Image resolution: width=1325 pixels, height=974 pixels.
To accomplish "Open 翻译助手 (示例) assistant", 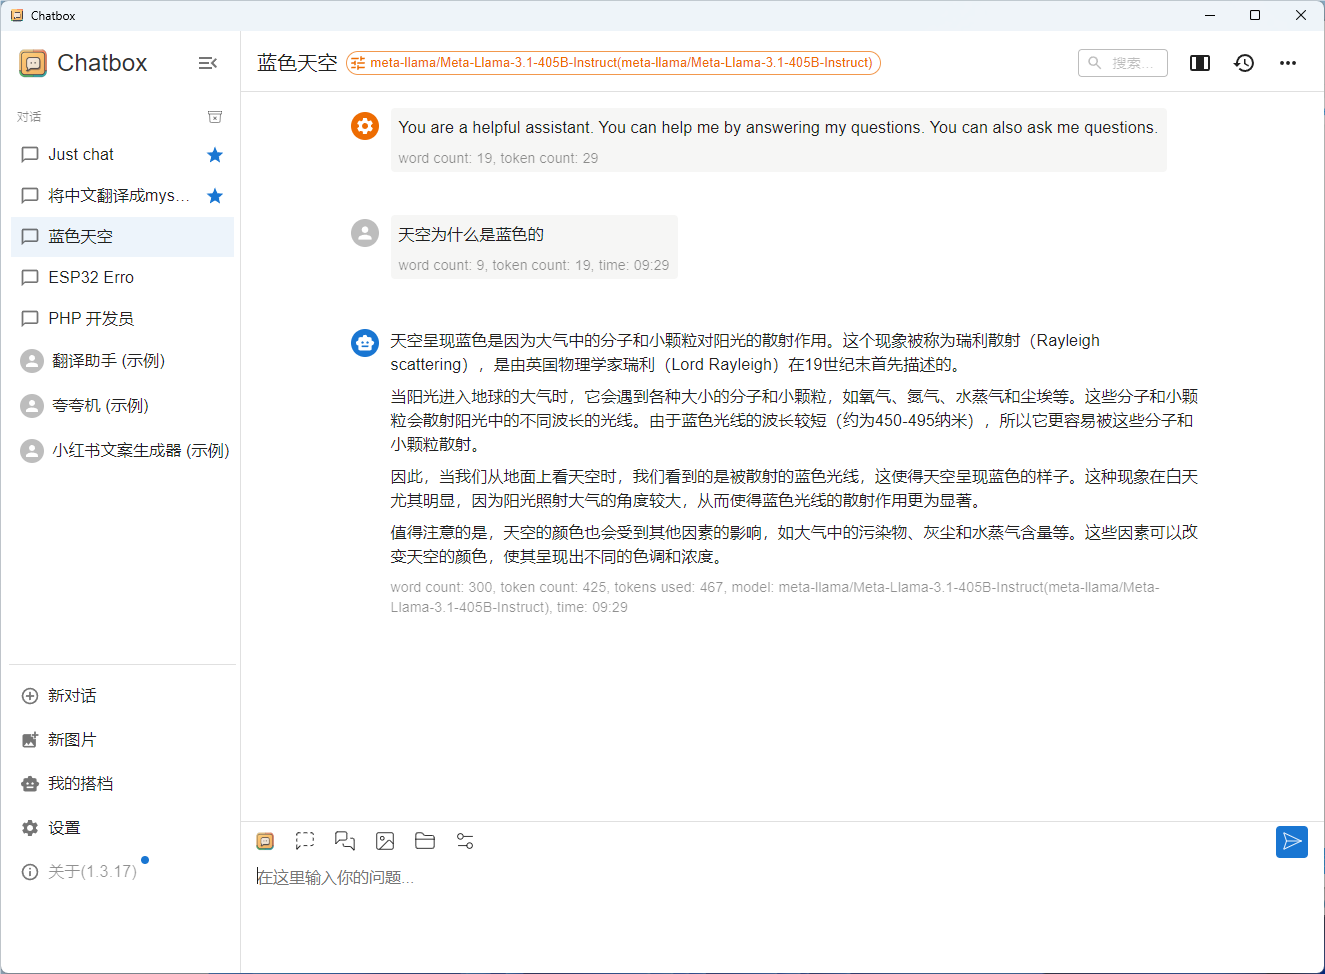I will [100, 360].
